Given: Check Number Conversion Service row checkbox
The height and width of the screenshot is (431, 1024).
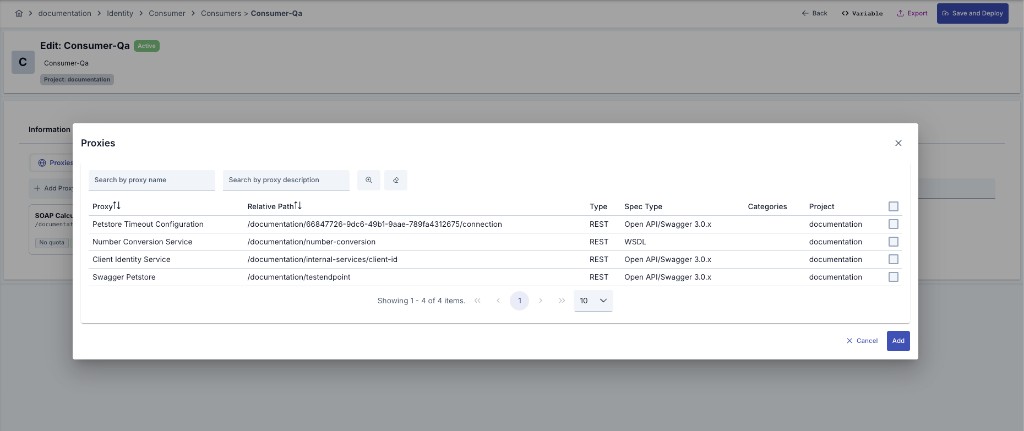Looking at the screenshot, I should 893,242.
